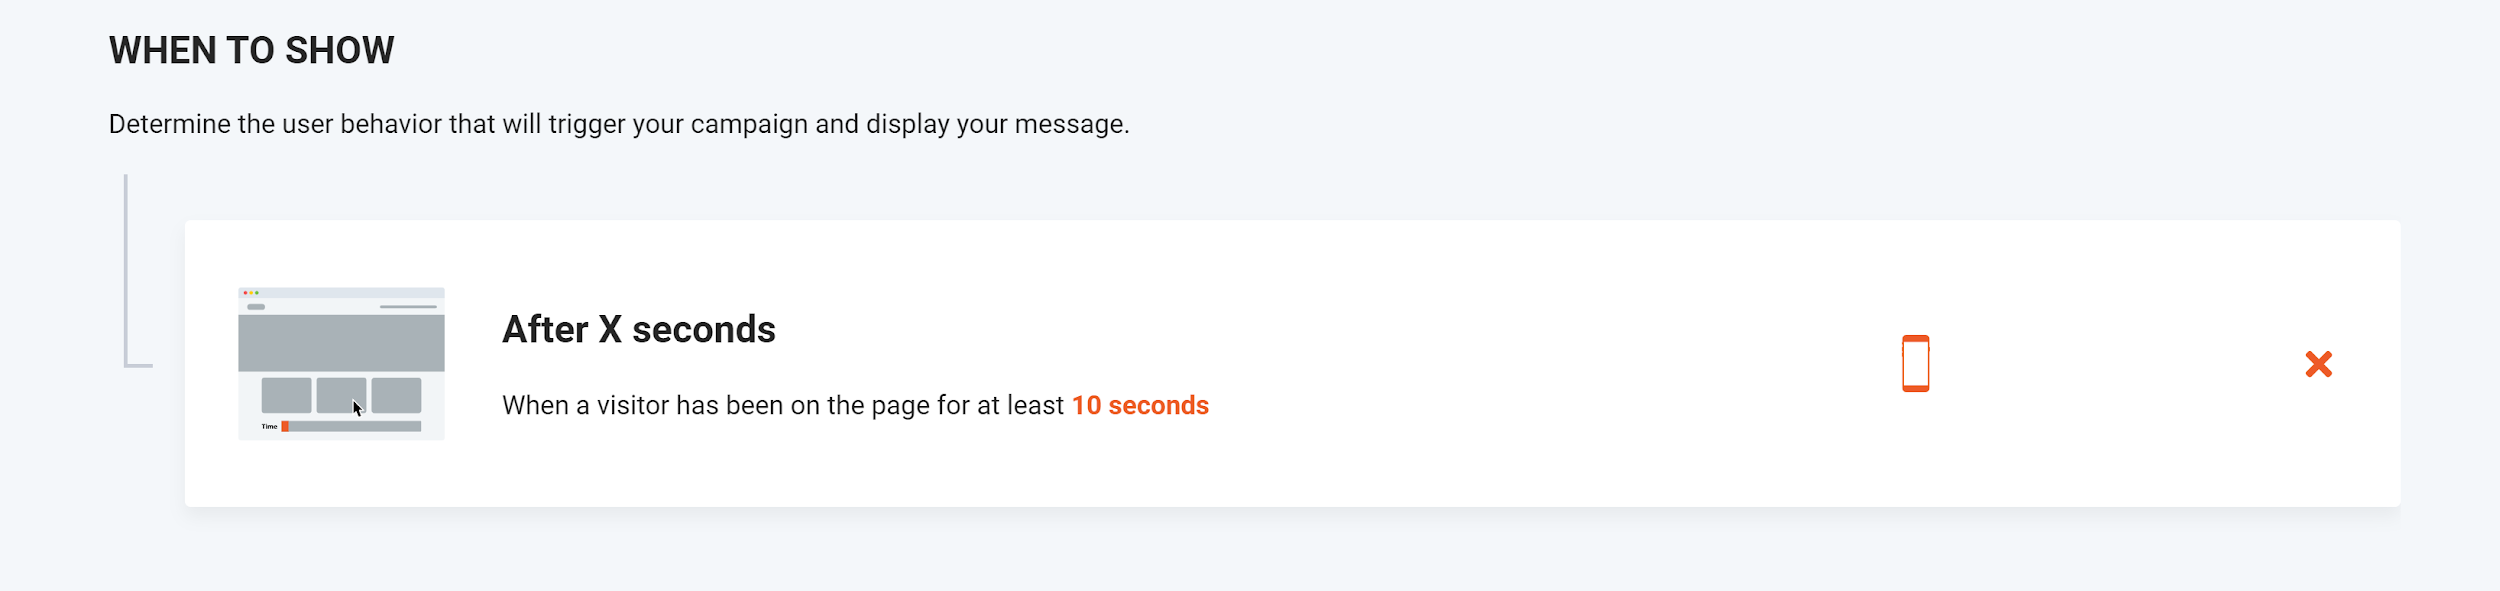This screenshot has height=591, width=2500.
Task: Edit the 10 seconds value
Action: coord(1138,406)
